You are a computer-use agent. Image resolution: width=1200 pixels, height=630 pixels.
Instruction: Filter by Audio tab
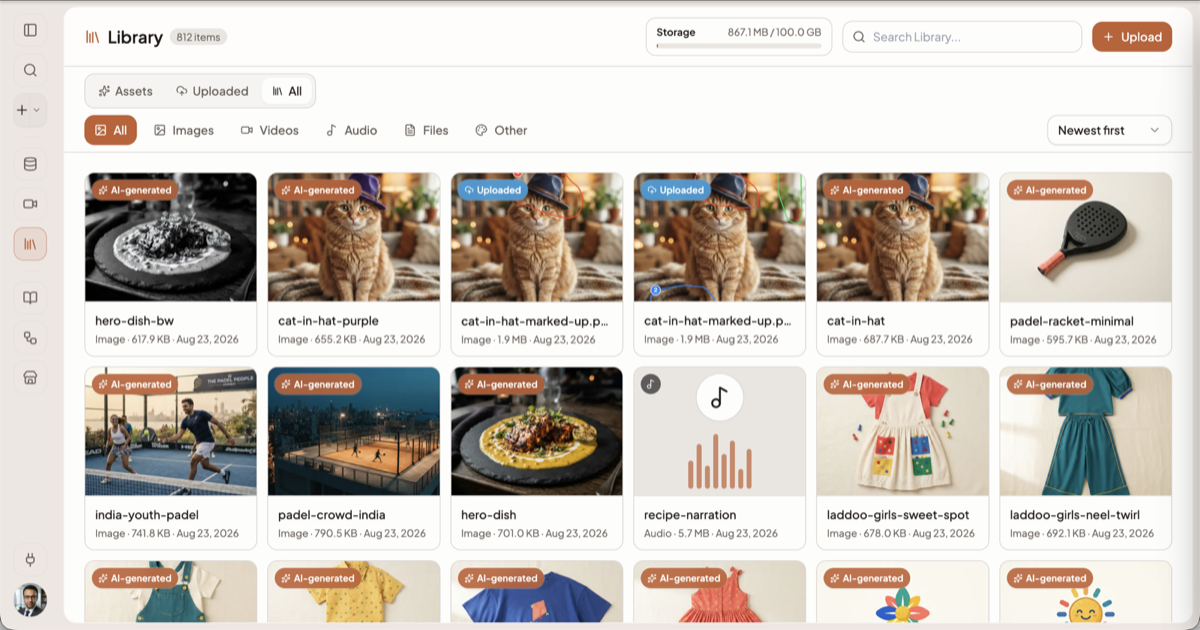coord(351,130)
